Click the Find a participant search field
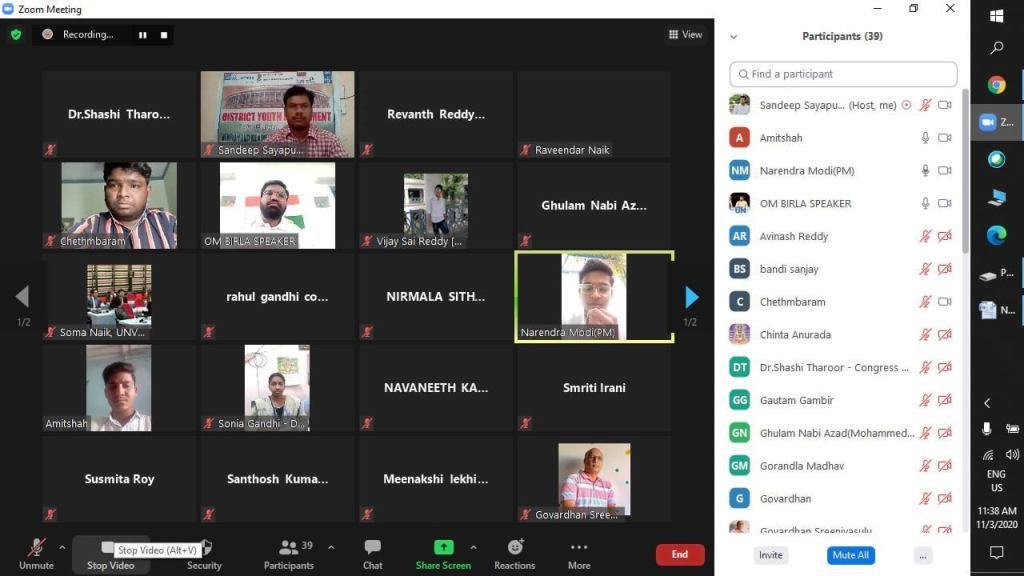 [843, 74]
